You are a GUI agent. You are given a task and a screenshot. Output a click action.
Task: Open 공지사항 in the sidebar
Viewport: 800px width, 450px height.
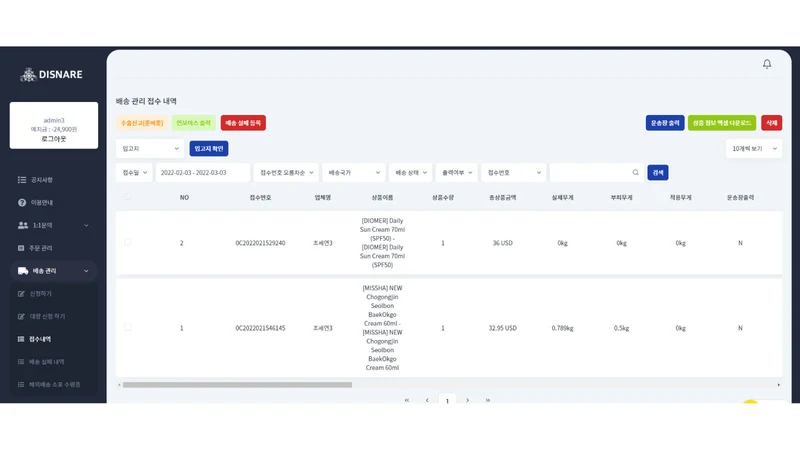[x=41, y=180]
